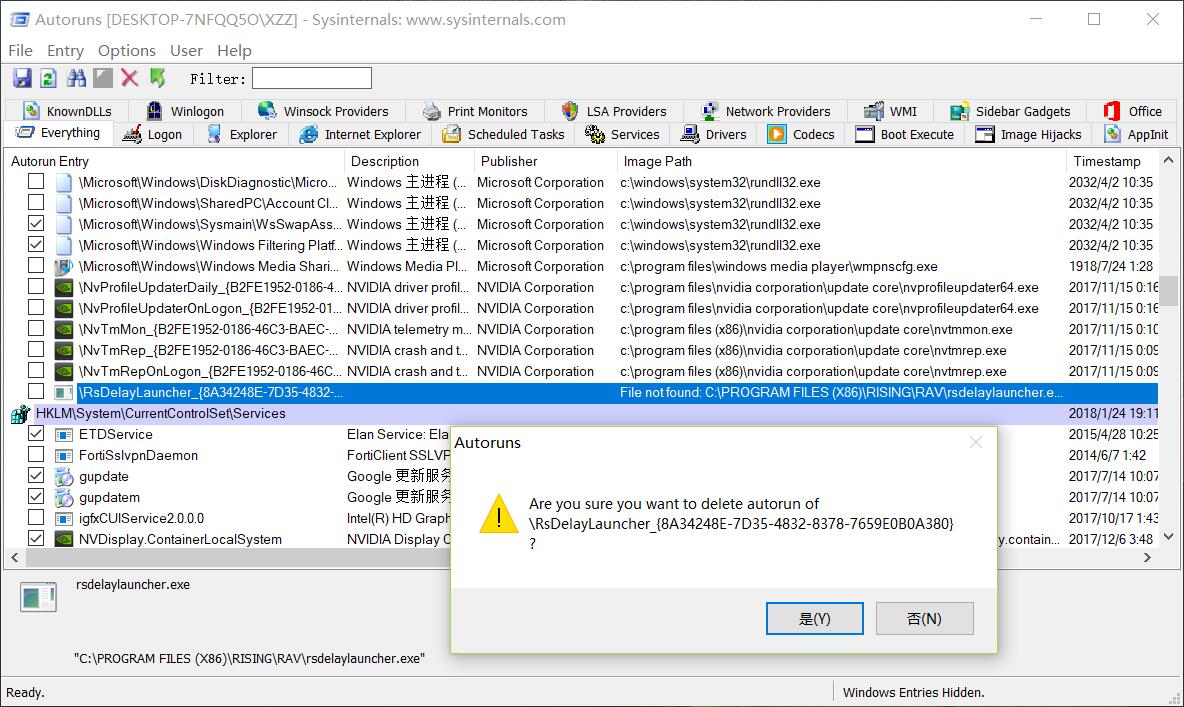Enable the NvTmRep entry checkbox
This screenshot has height=707, width=1184.
click(35, 350)
